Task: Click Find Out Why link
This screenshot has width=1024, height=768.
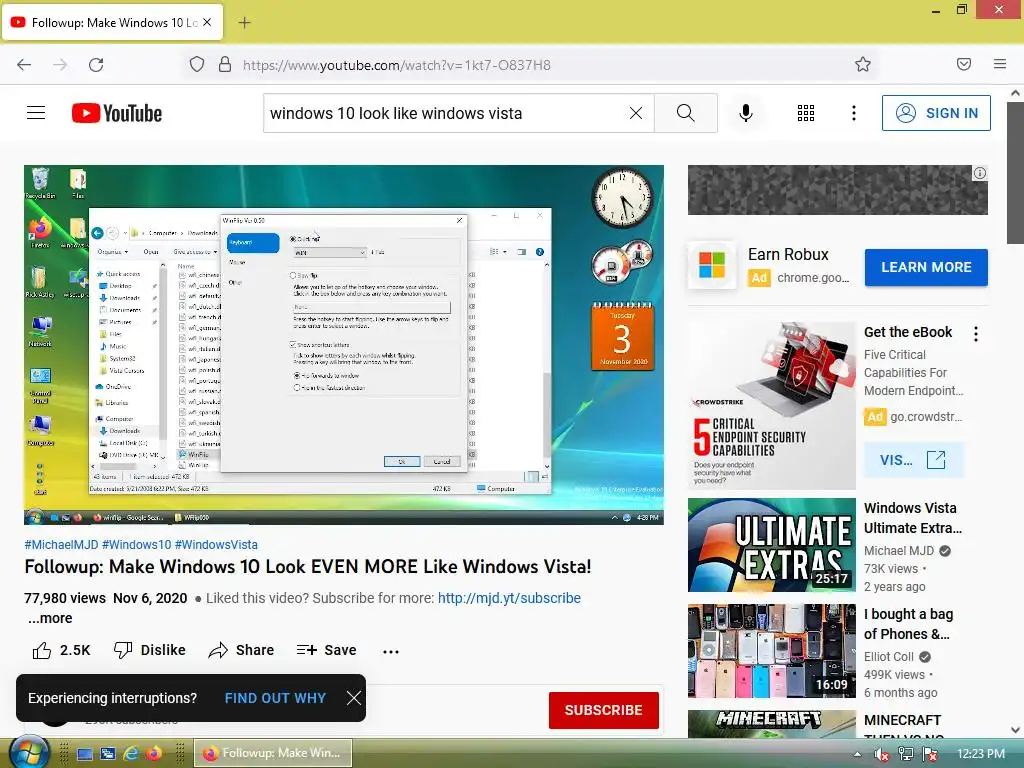Action: coord(275,698)
